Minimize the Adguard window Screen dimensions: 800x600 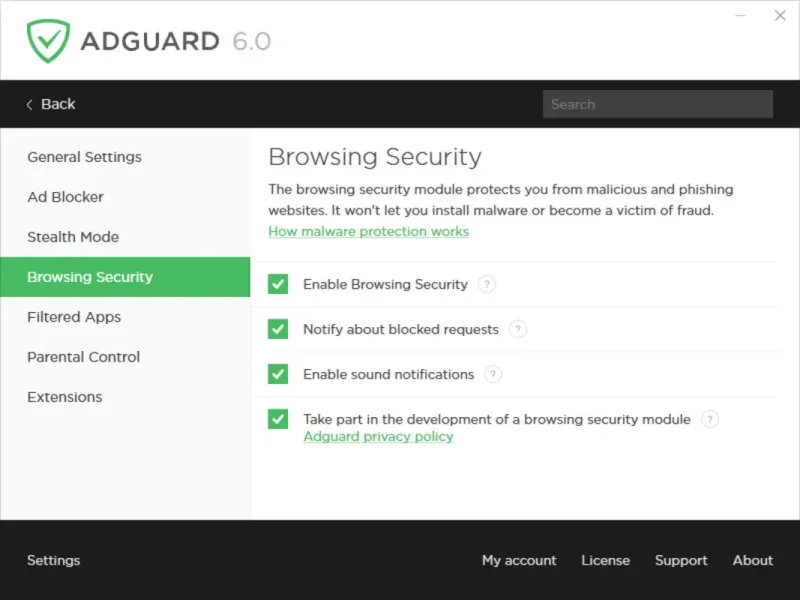pyautogui.click(x=741, y=16)
